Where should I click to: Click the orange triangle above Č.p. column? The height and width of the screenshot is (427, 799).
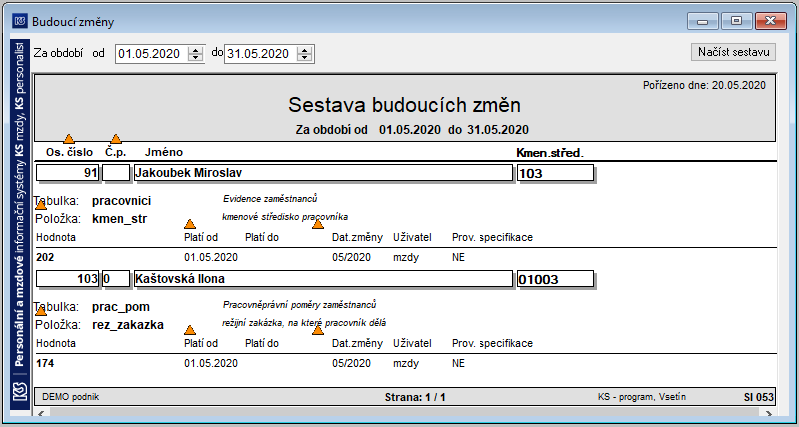click(116, 139)
